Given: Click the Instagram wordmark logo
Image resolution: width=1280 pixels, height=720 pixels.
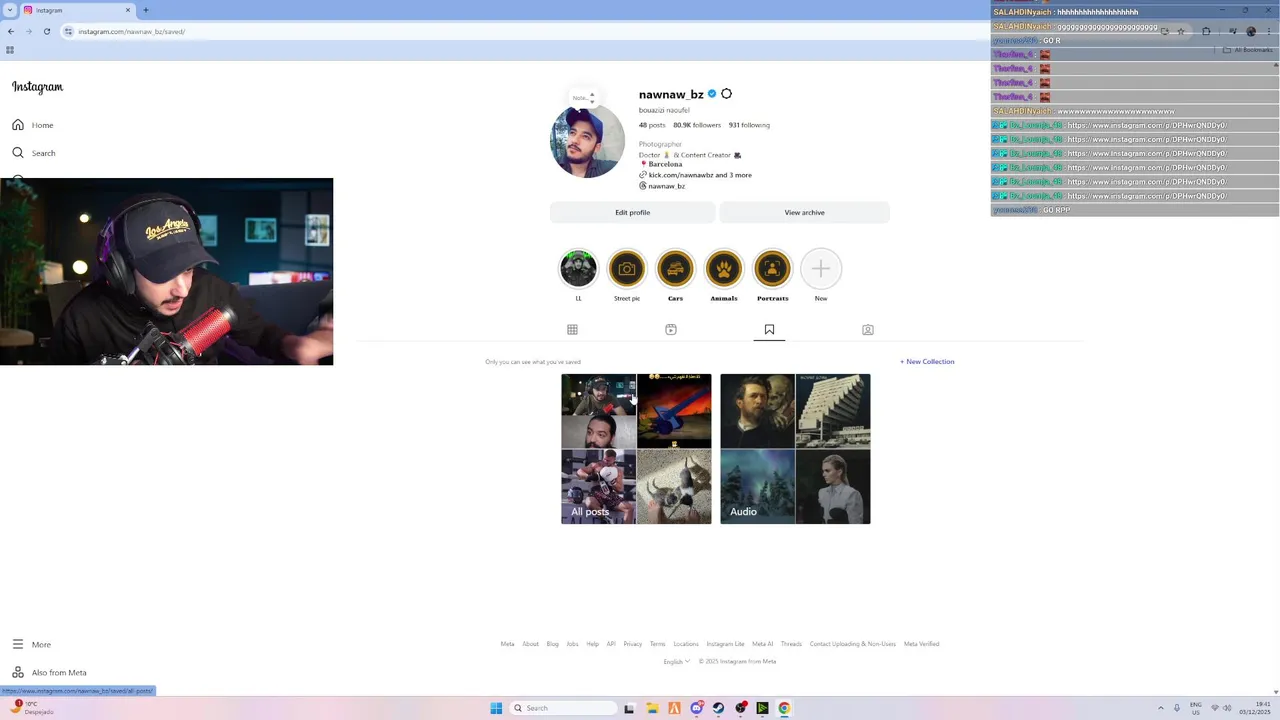Looking at the screenshot, I should point(38,87).
